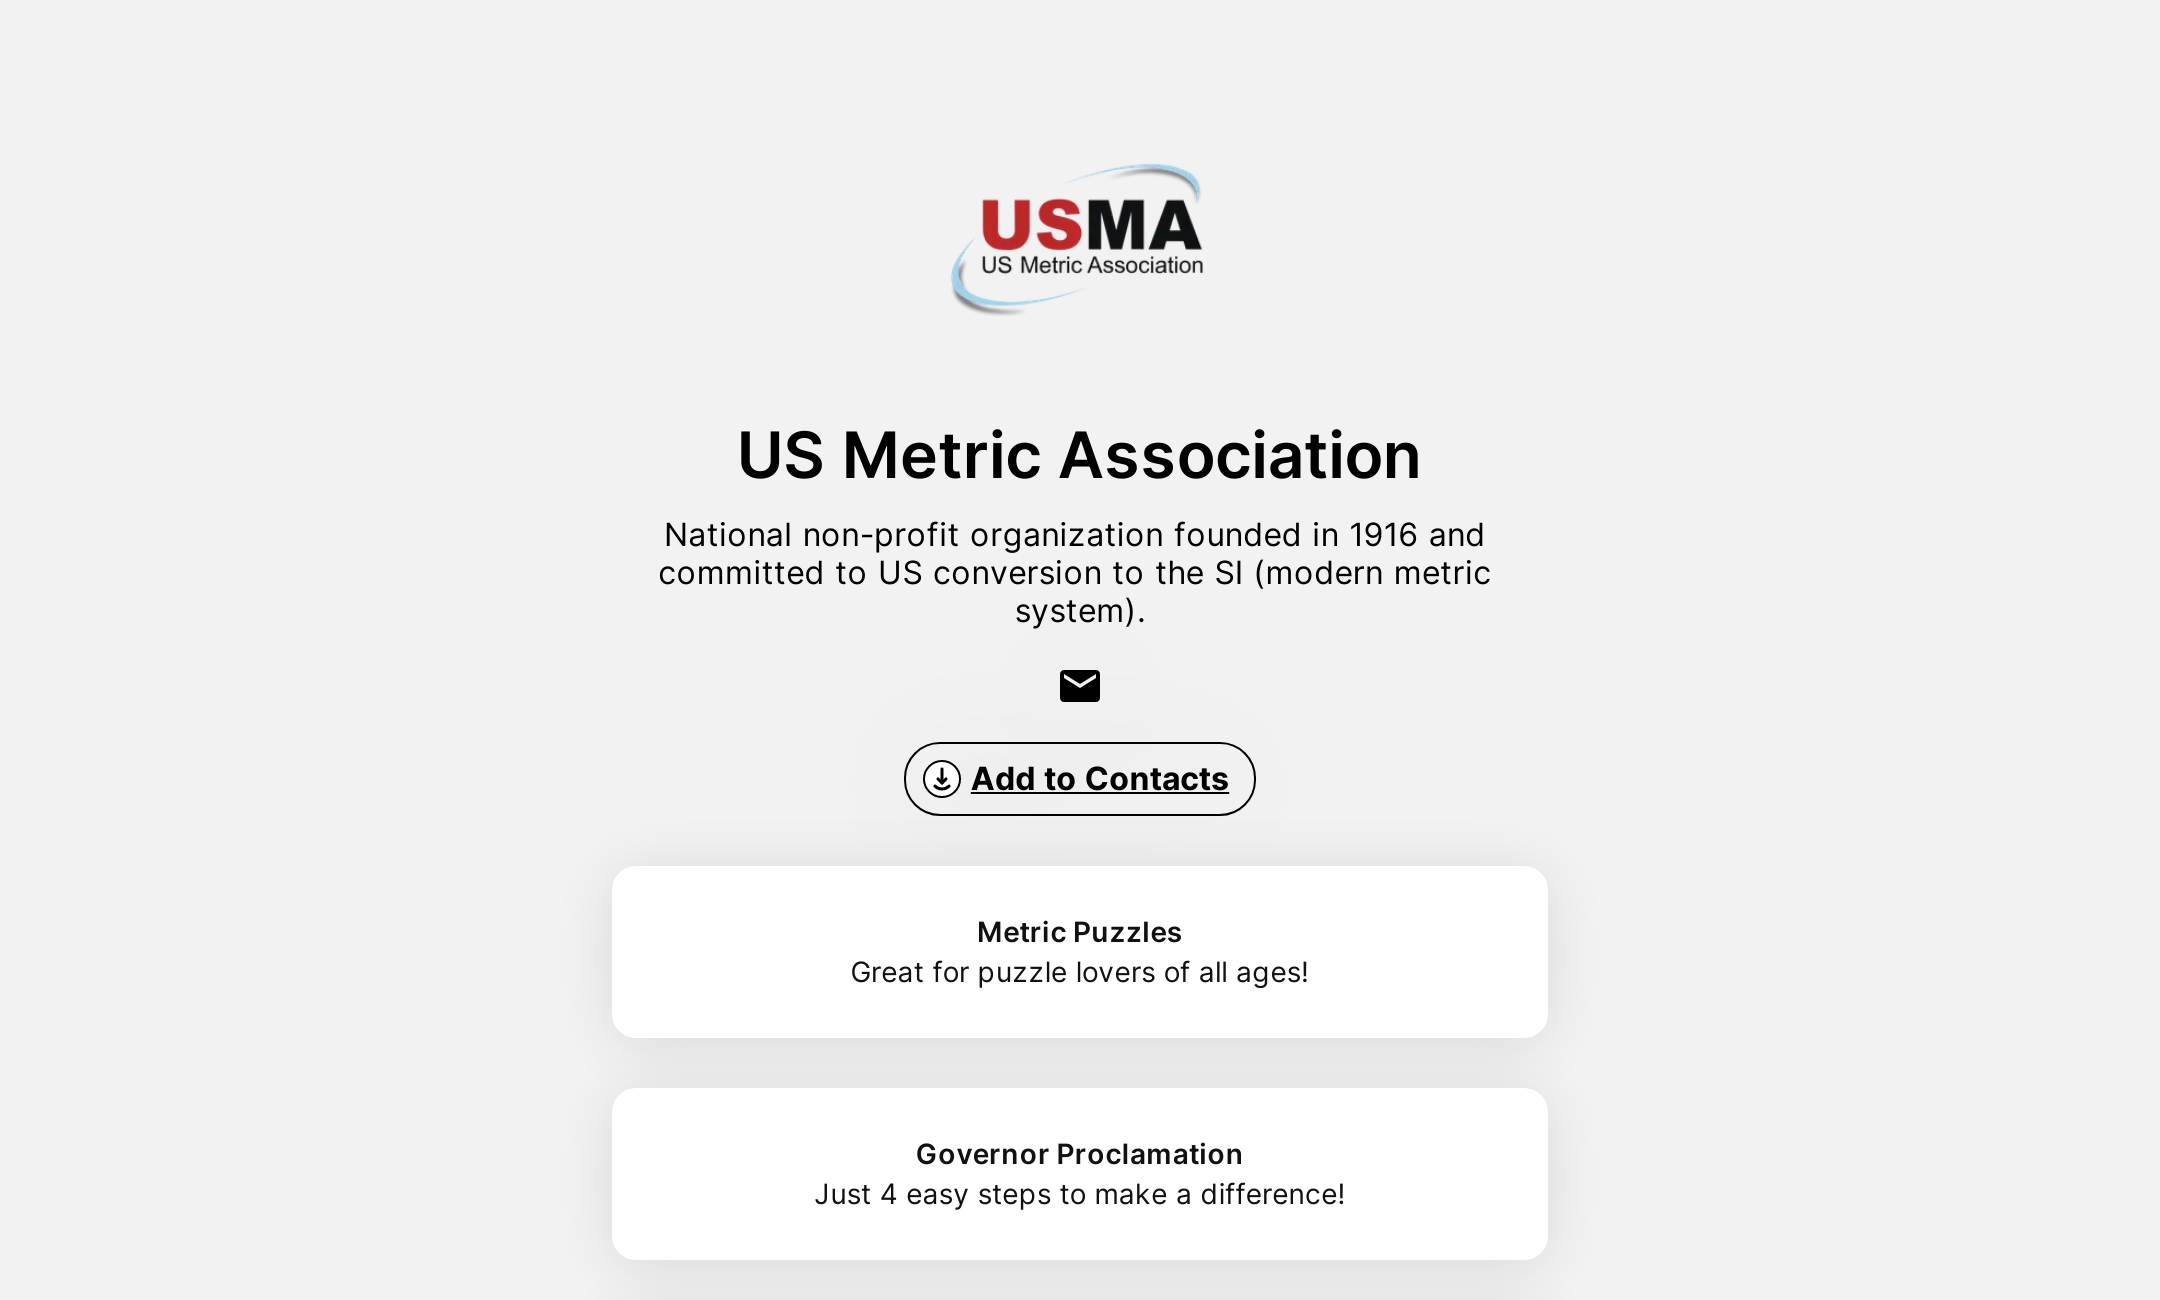Screen dimensions: 2160x1300
Task: Click the underlined Add to Contacts link
Action: point(1098,779)
